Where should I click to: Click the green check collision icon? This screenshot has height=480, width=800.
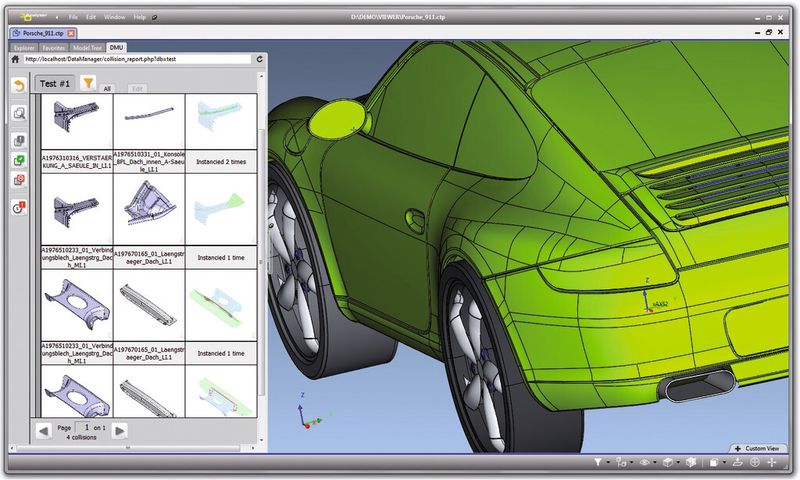click(19, 160)
